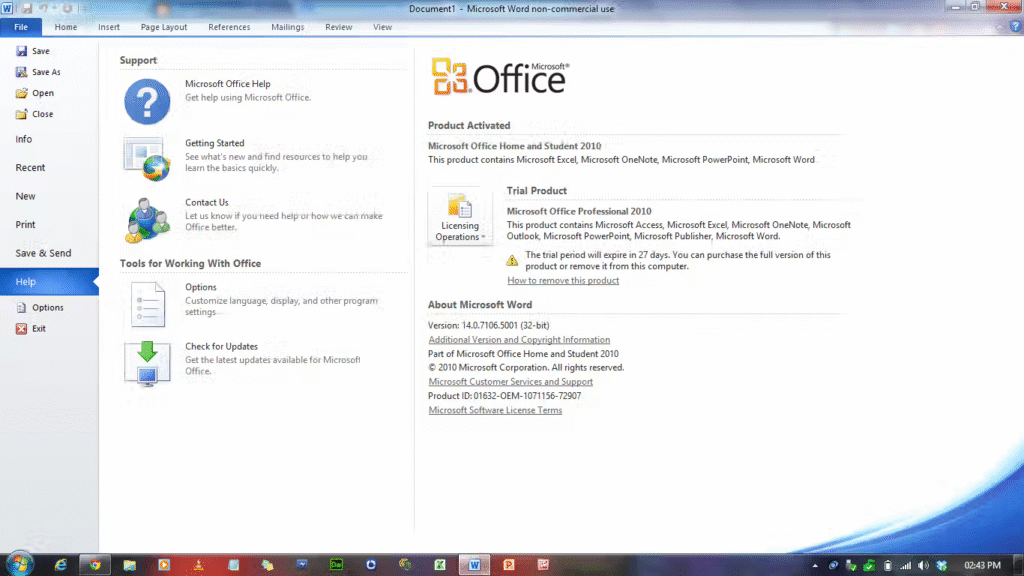Open the References ribbon tab
The width and height of the screenshot is (1024, 576).
pyautogui.click(x=229, y=27)
